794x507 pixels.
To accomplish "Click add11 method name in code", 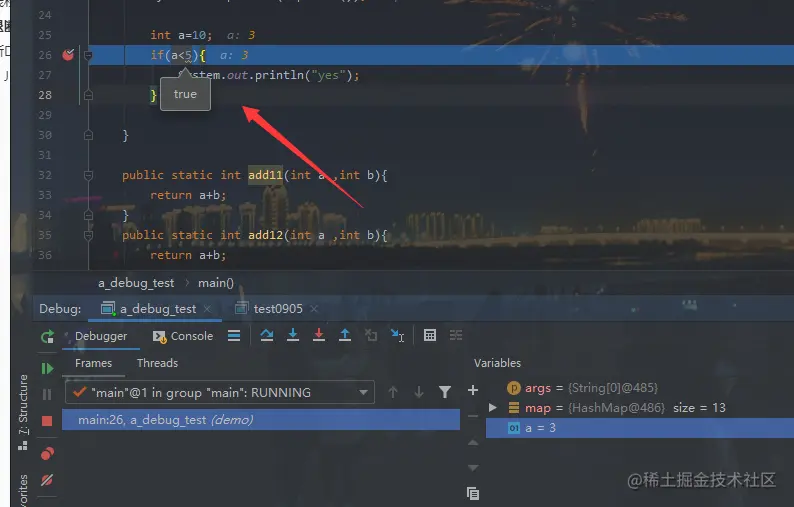I will [x=265, y=175].
